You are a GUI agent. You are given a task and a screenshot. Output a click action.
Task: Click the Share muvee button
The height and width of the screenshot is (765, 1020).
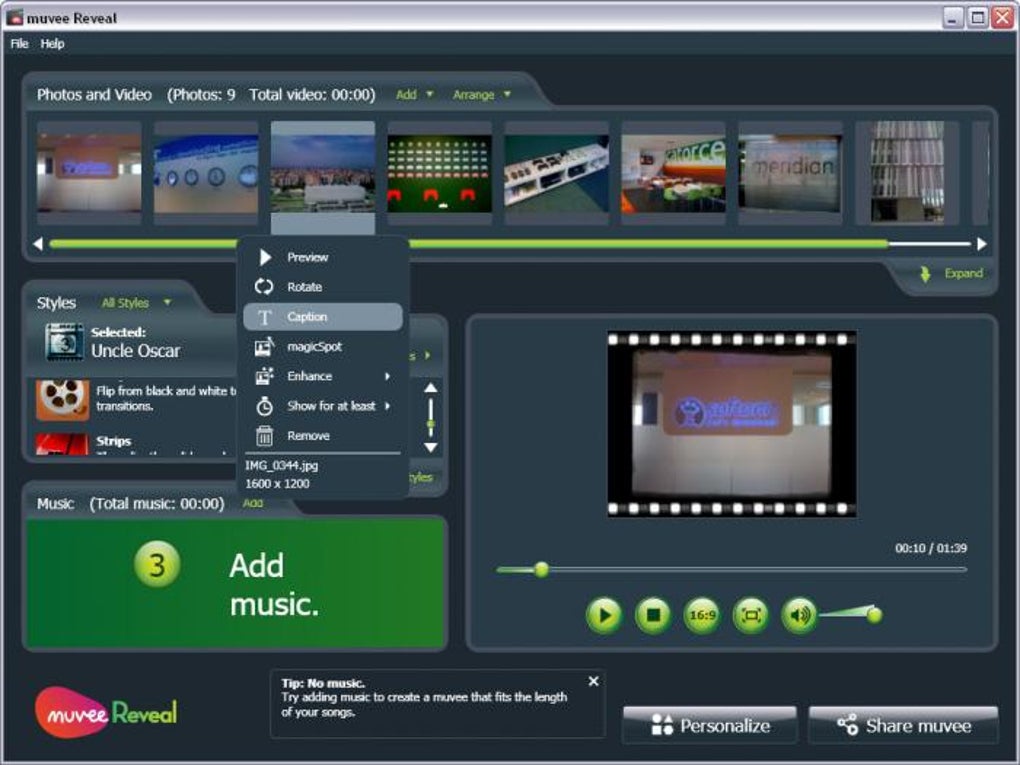(x=903, y=725)
